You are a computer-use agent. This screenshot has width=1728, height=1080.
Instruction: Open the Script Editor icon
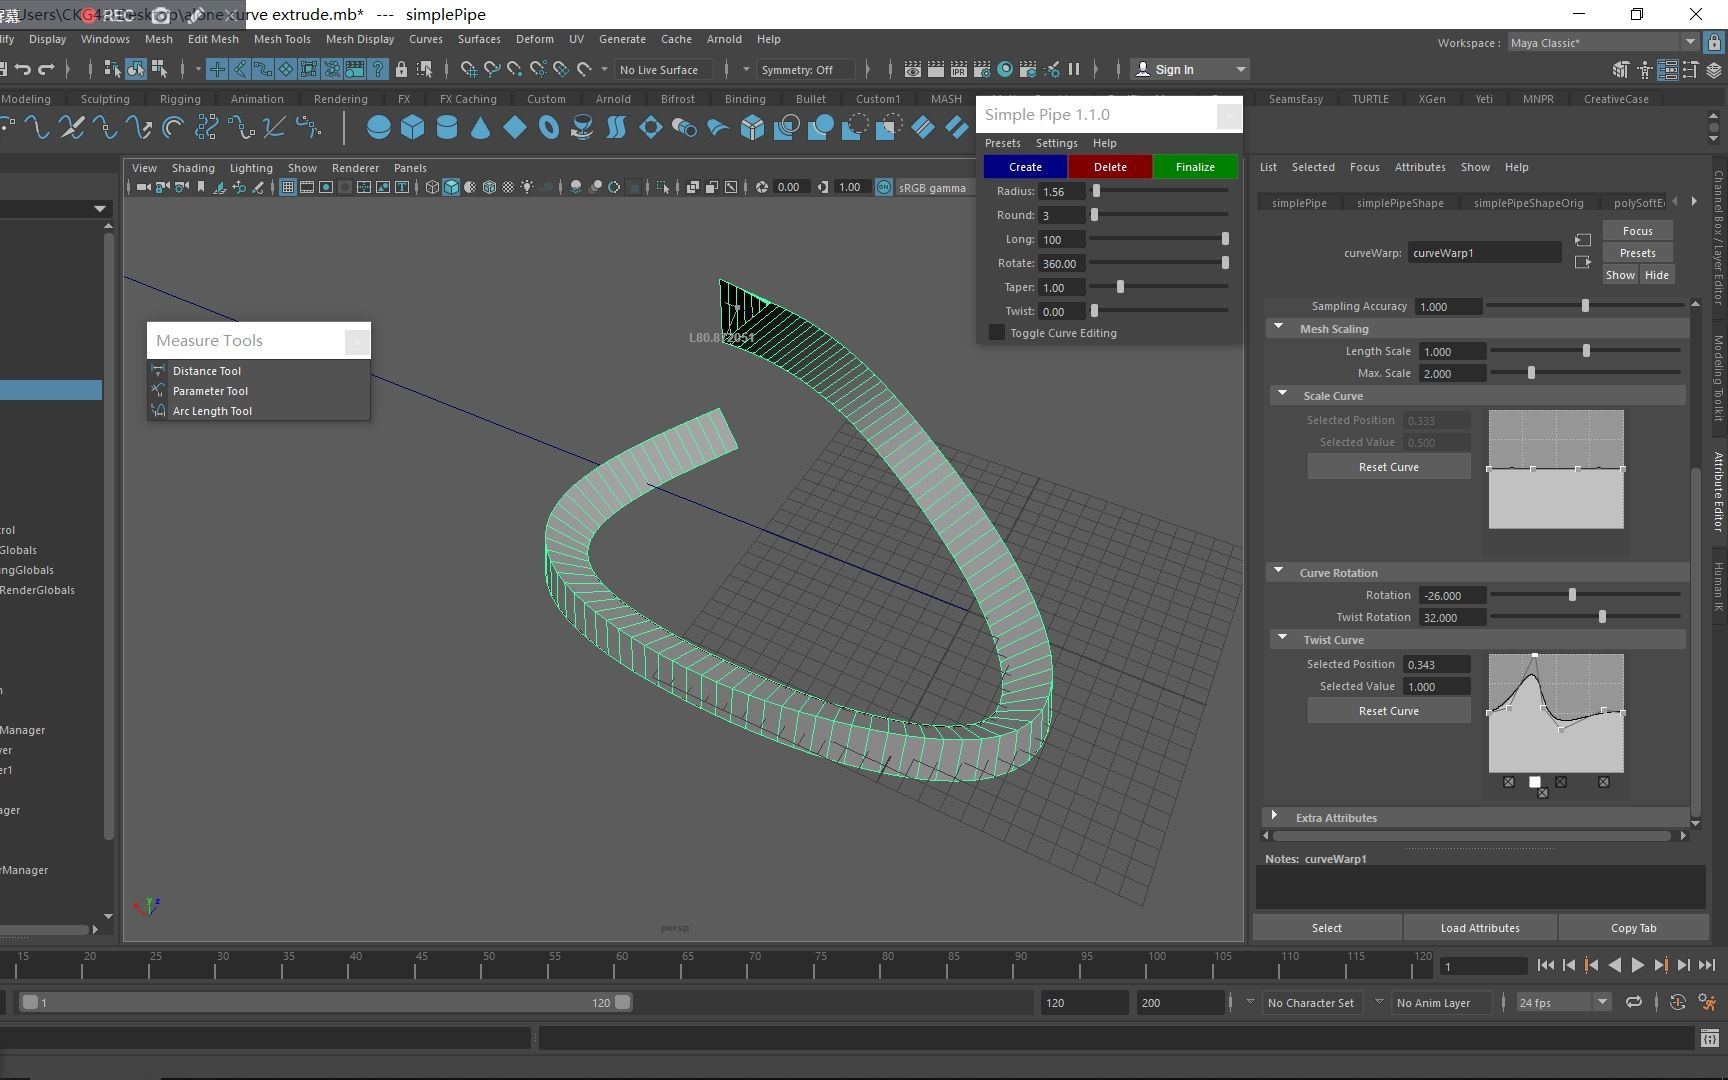point(1709,1039)
